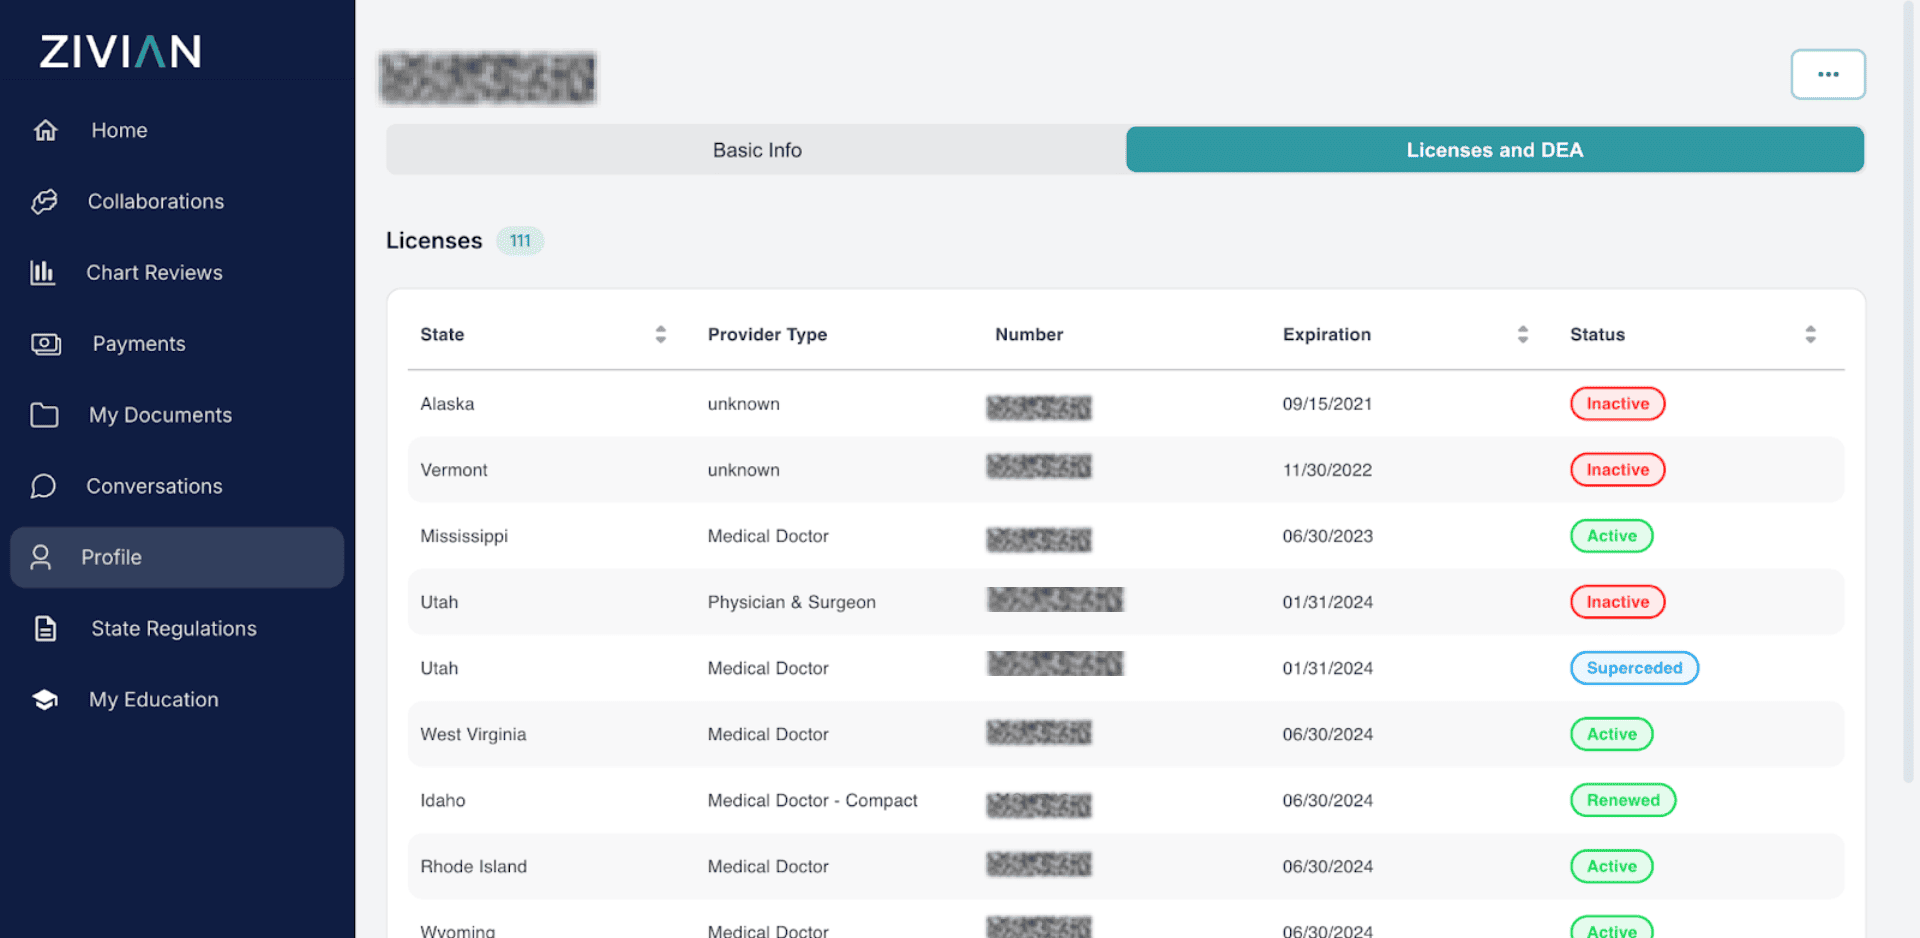Switch to the Basic Info tab
The image size is (1920, 938).
[x=756, y=150]
